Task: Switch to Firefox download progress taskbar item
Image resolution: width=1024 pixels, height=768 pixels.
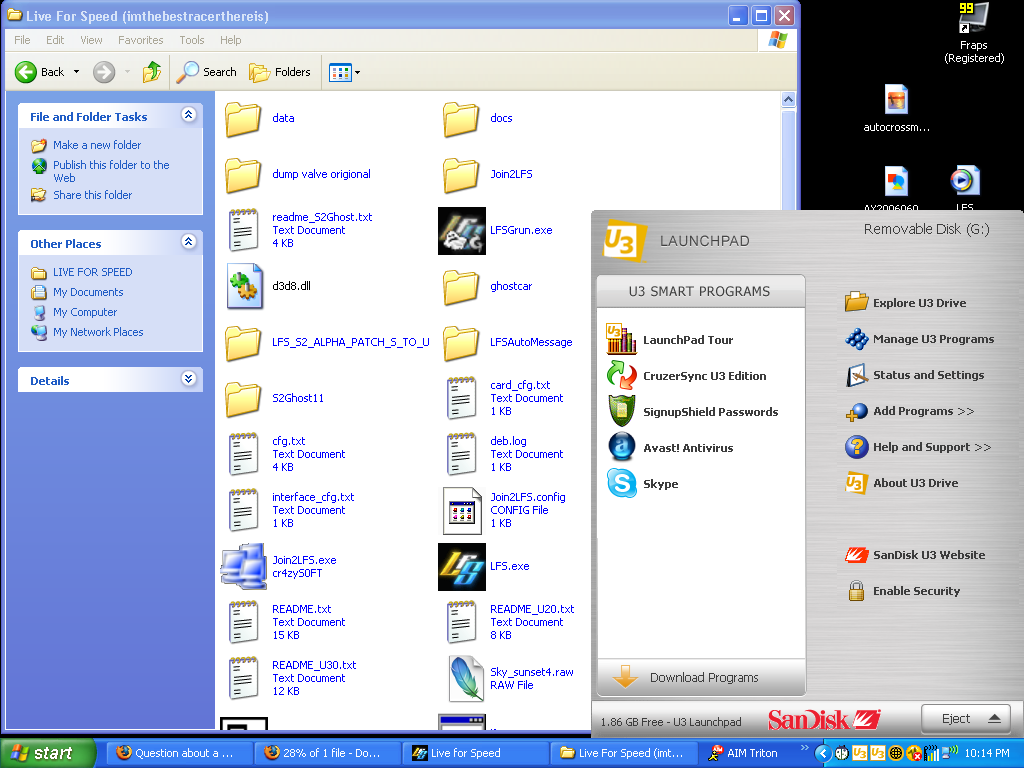Action: (327, 753)
